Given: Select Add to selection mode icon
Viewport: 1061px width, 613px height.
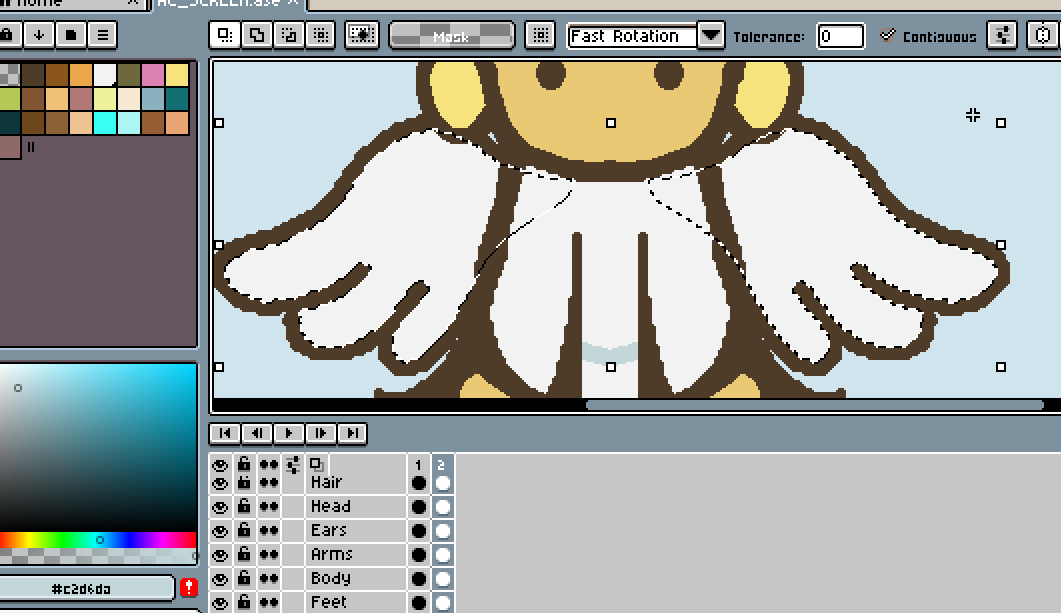Looking at the screenshot, I should (257, 35).
